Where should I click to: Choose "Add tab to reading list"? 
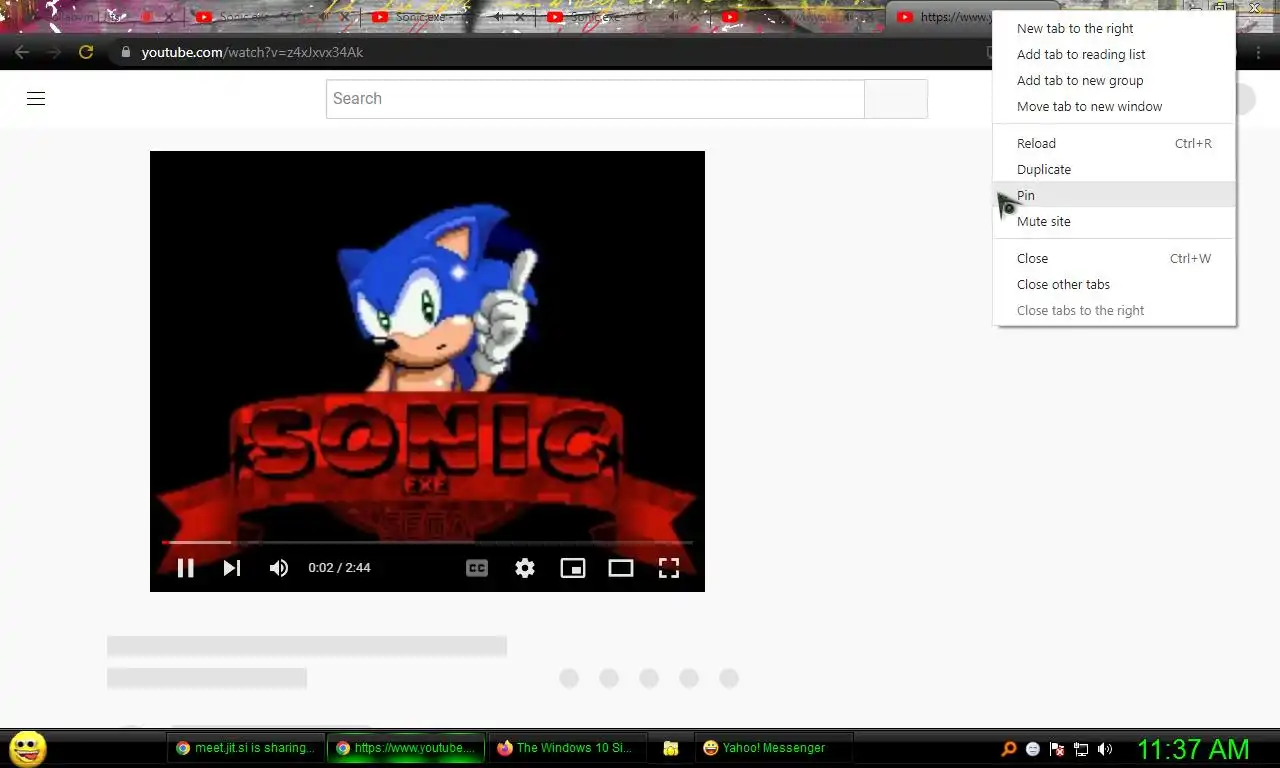click(x=1114, y=54)
